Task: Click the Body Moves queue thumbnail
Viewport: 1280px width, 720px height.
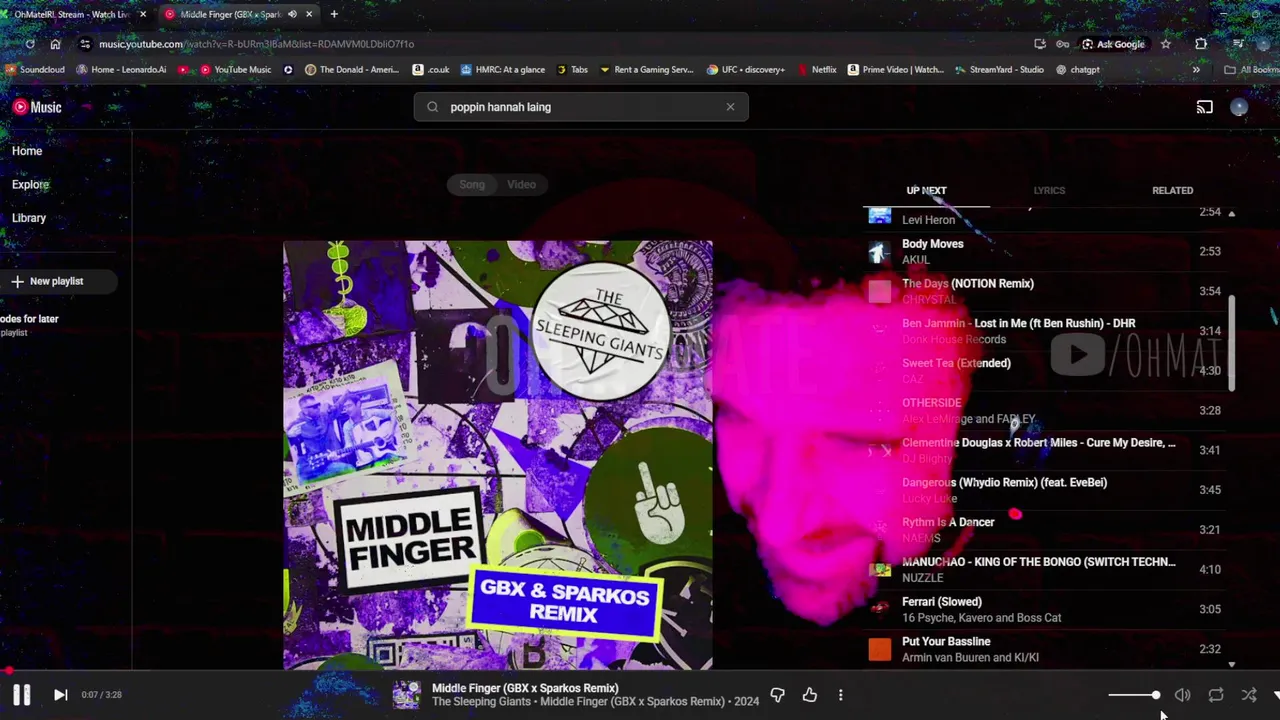Action: click(x=879, y=251)
